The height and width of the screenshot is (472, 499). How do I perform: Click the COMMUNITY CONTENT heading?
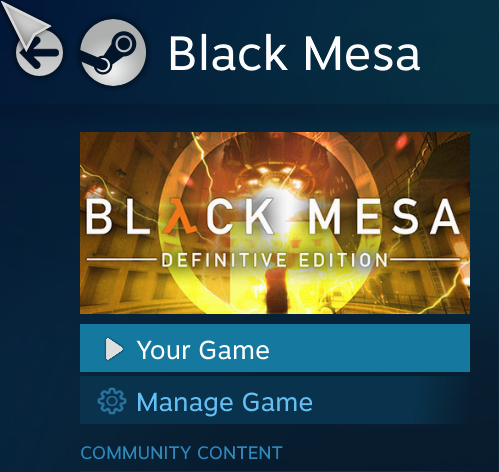tap(181, 453)
